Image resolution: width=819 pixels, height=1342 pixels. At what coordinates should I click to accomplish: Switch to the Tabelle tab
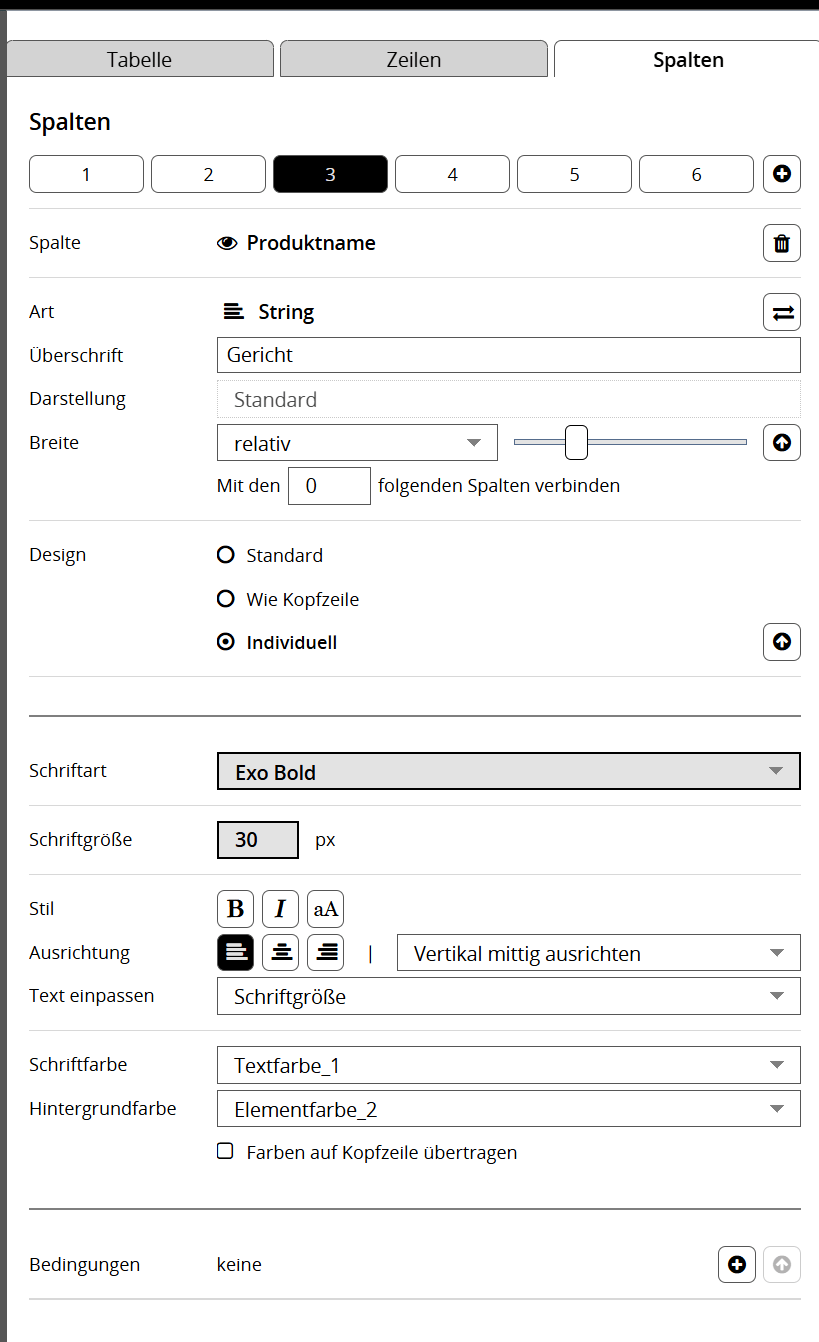140,60
